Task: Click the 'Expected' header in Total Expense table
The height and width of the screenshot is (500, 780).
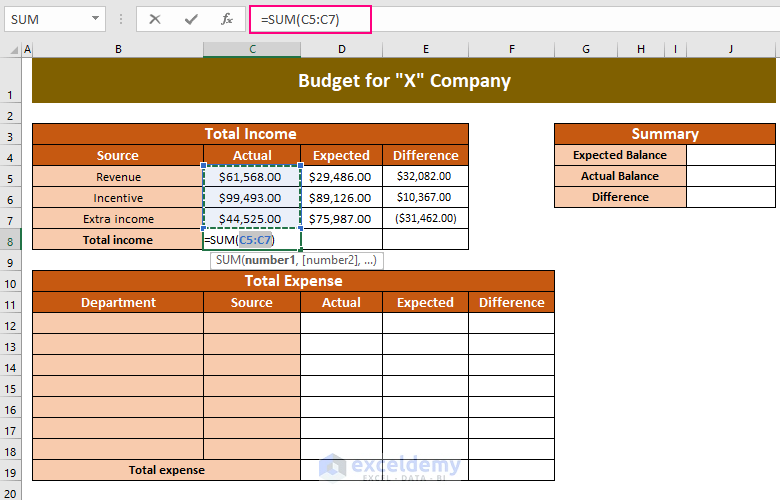Action: click(x=425, y=302)
